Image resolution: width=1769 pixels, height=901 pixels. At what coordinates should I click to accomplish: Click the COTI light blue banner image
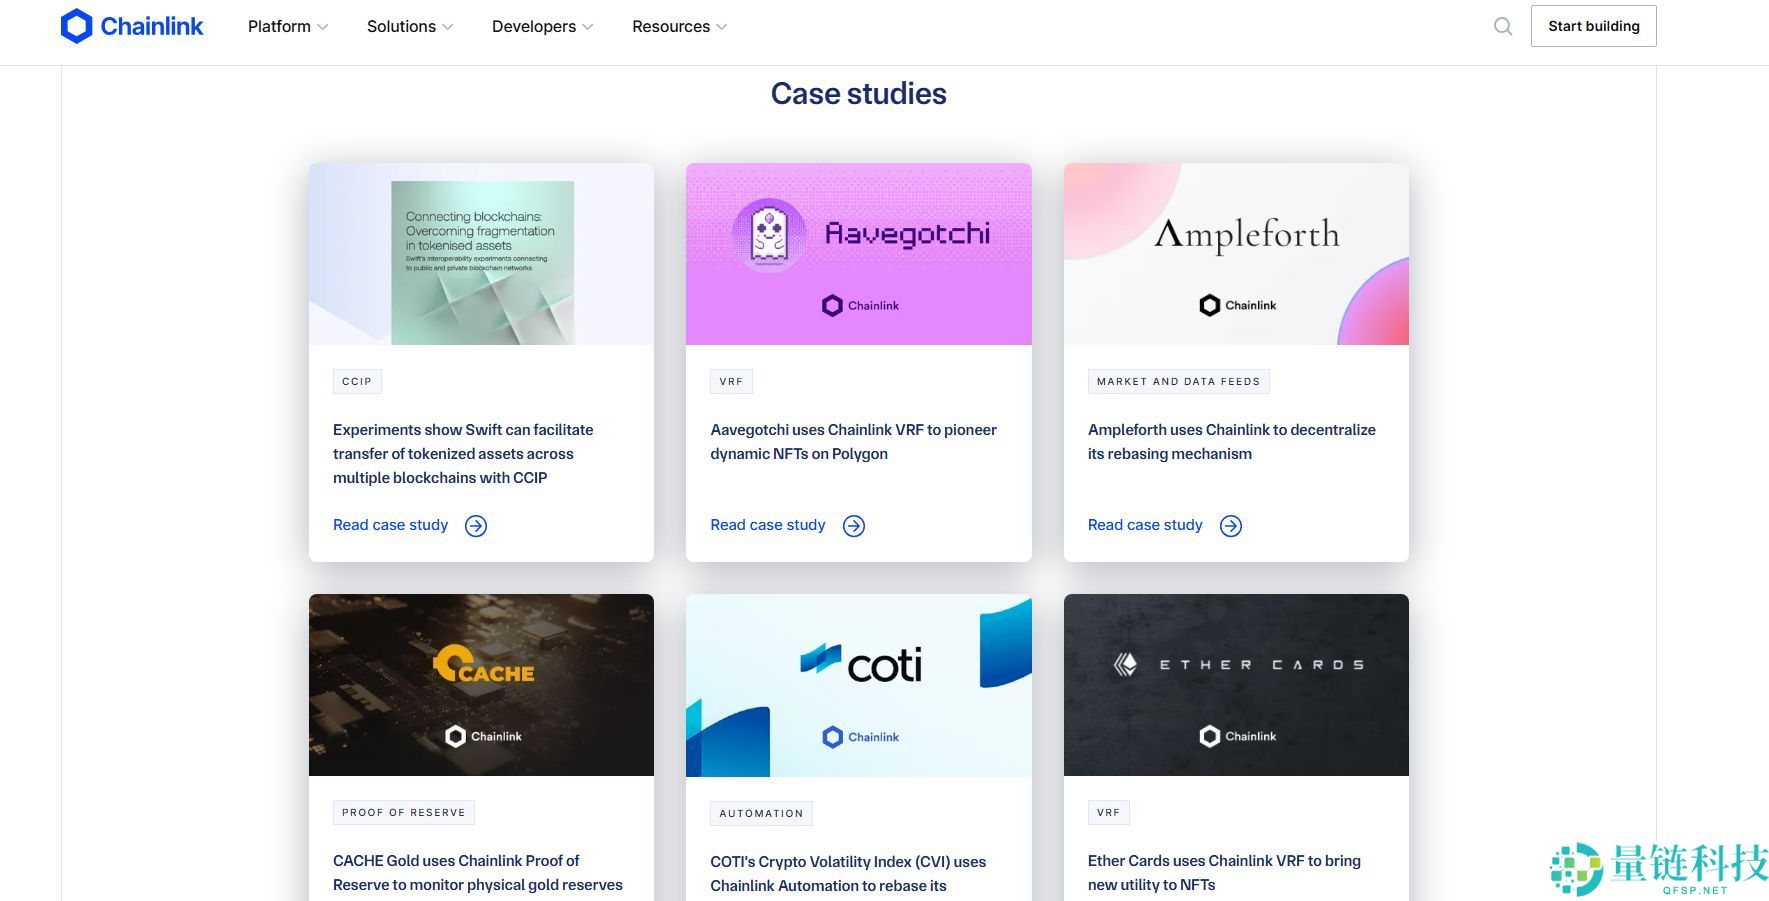(x=859, y=686)
